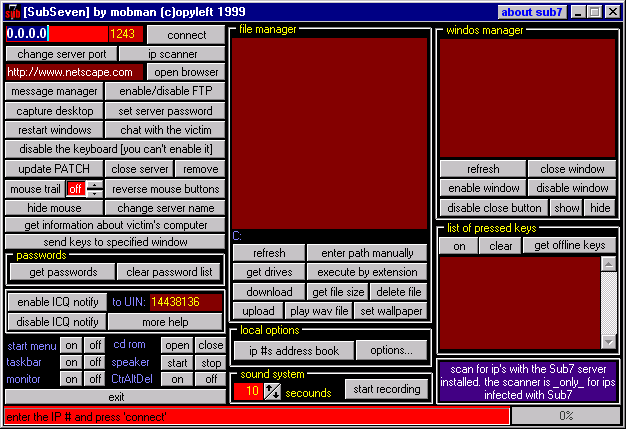Open the local options dialog
626x429 pixels.
[x=391, y=350]
